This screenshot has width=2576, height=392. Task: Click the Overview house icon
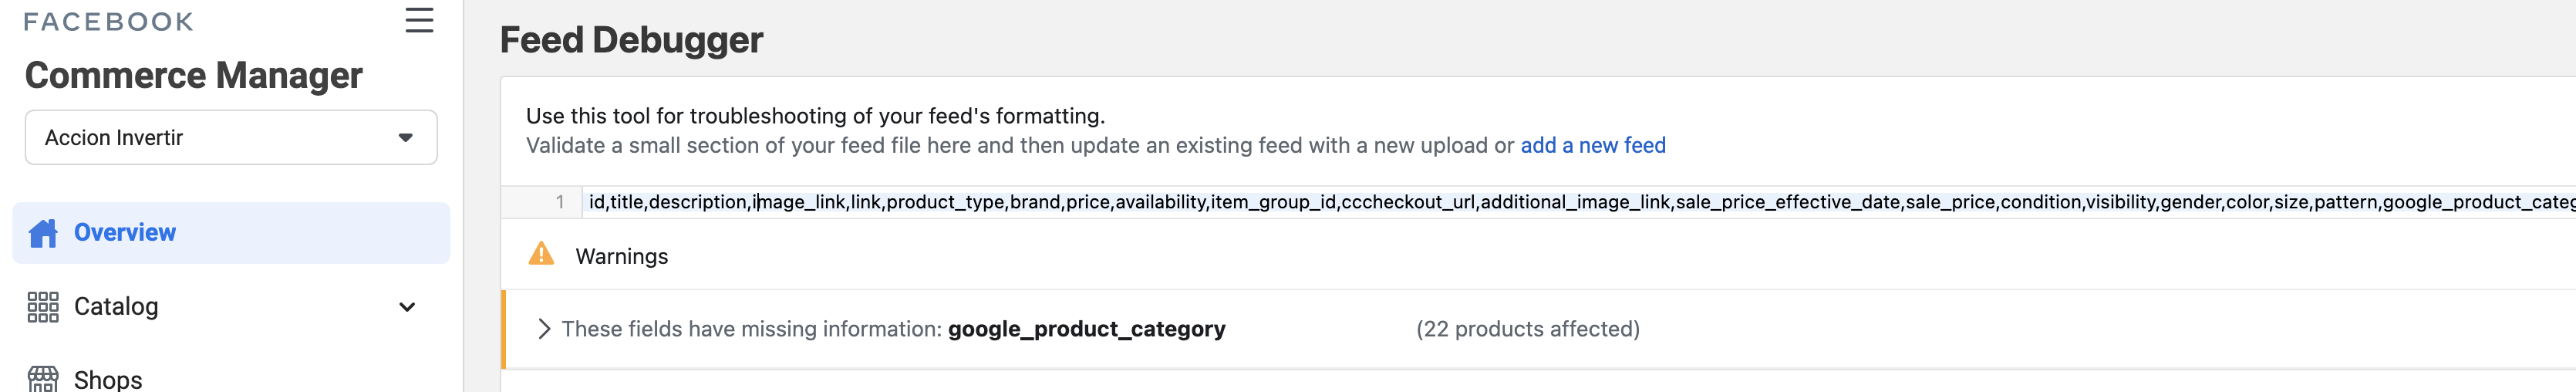[43, 233]
